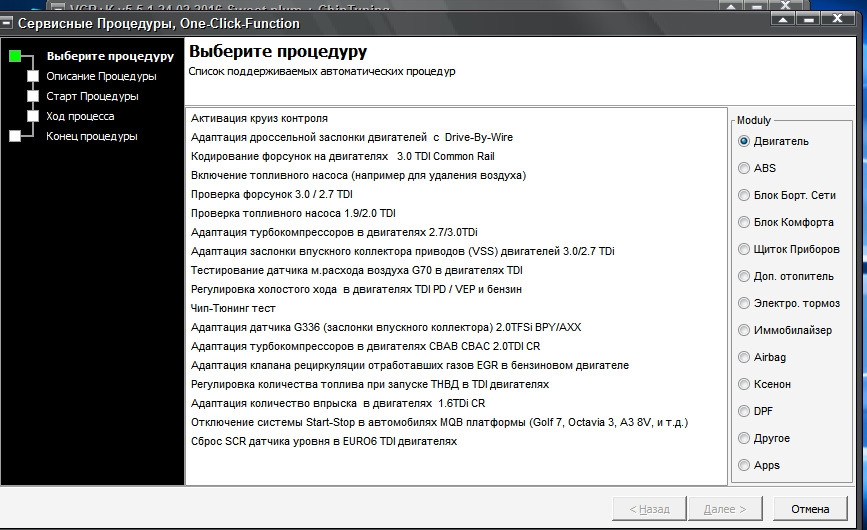This screenshot has width=867, height=530.
Task: Click the Ход процесса step square icon
Action: [33, 116]
